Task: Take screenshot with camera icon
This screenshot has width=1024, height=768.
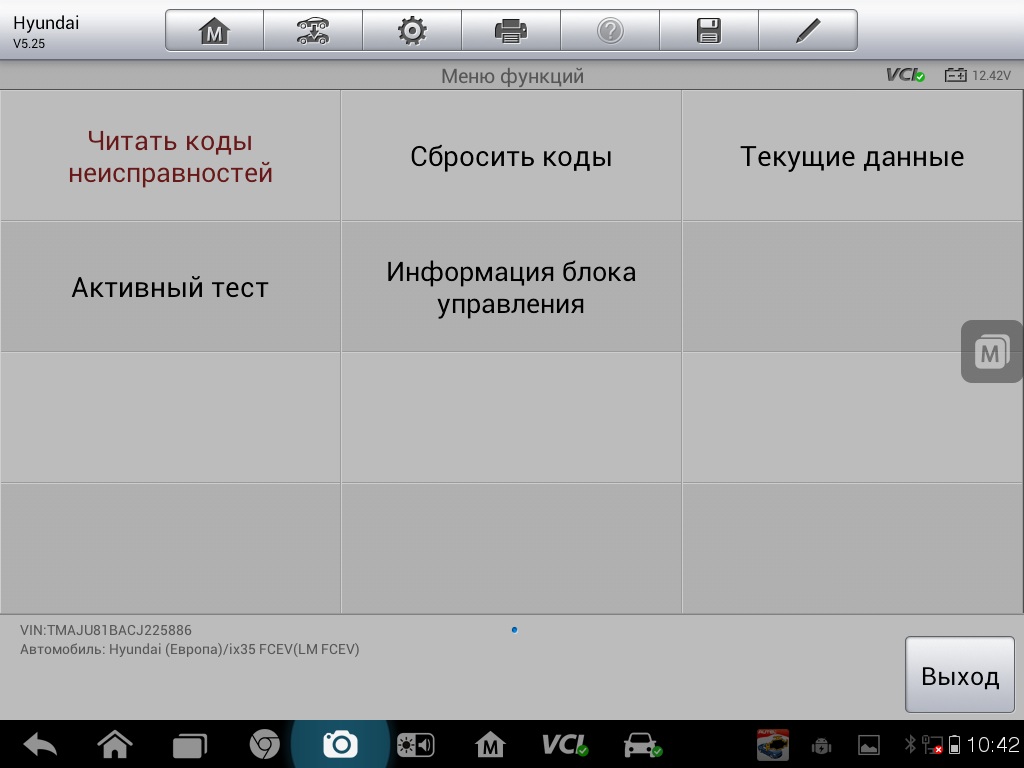Action: click(340, 745)
